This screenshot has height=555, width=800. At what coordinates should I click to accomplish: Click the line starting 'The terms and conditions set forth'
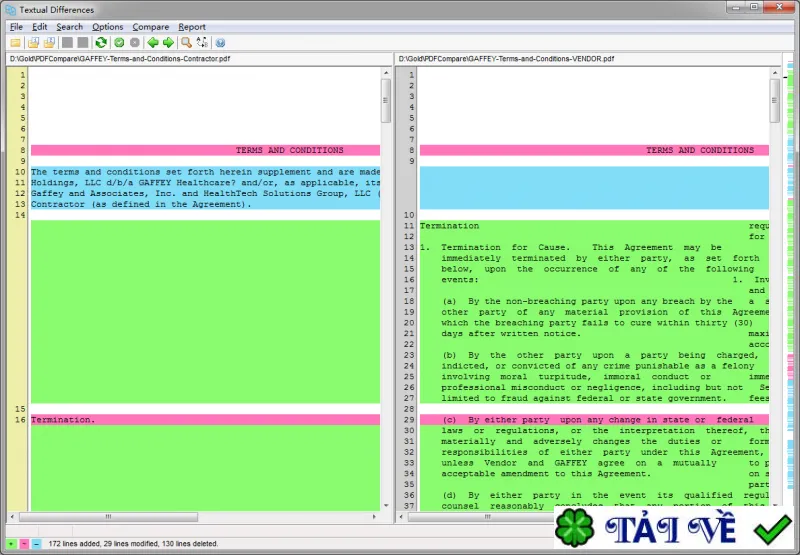coord(205,172)
